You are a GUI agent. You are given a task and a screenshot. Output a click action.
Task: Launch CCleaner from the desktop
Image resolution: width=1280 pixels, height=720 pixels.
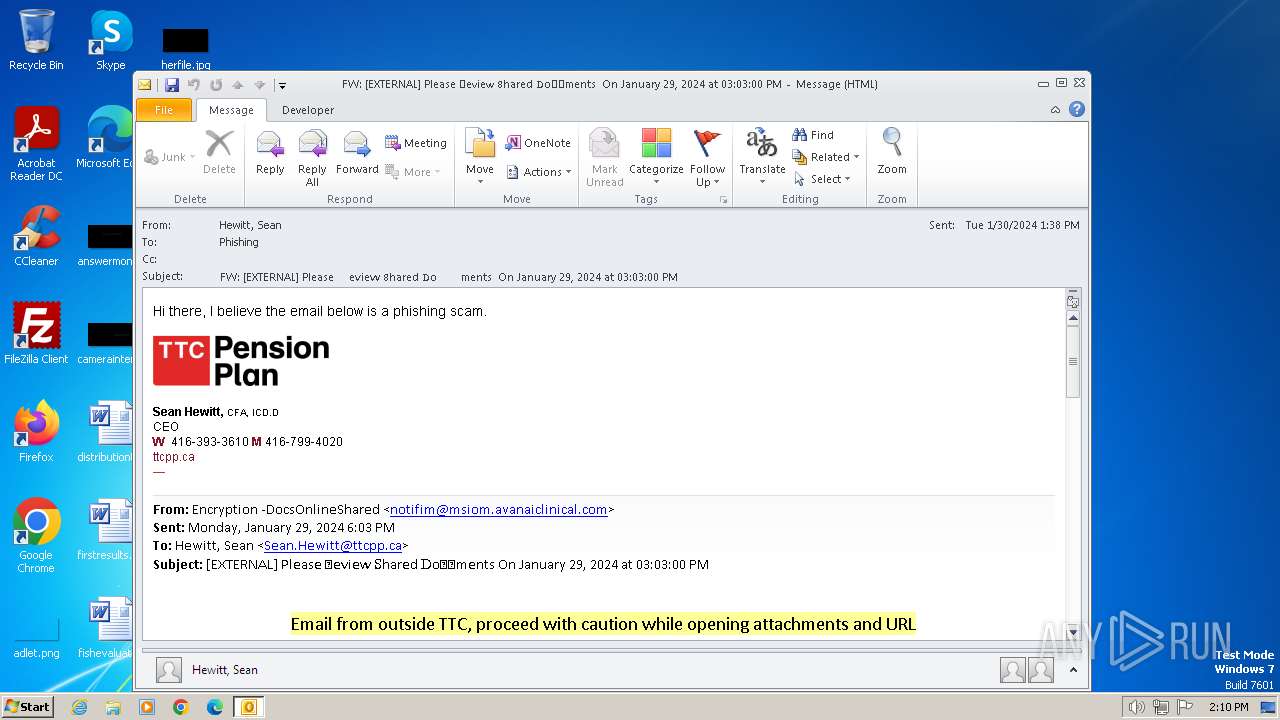point(36,236)
